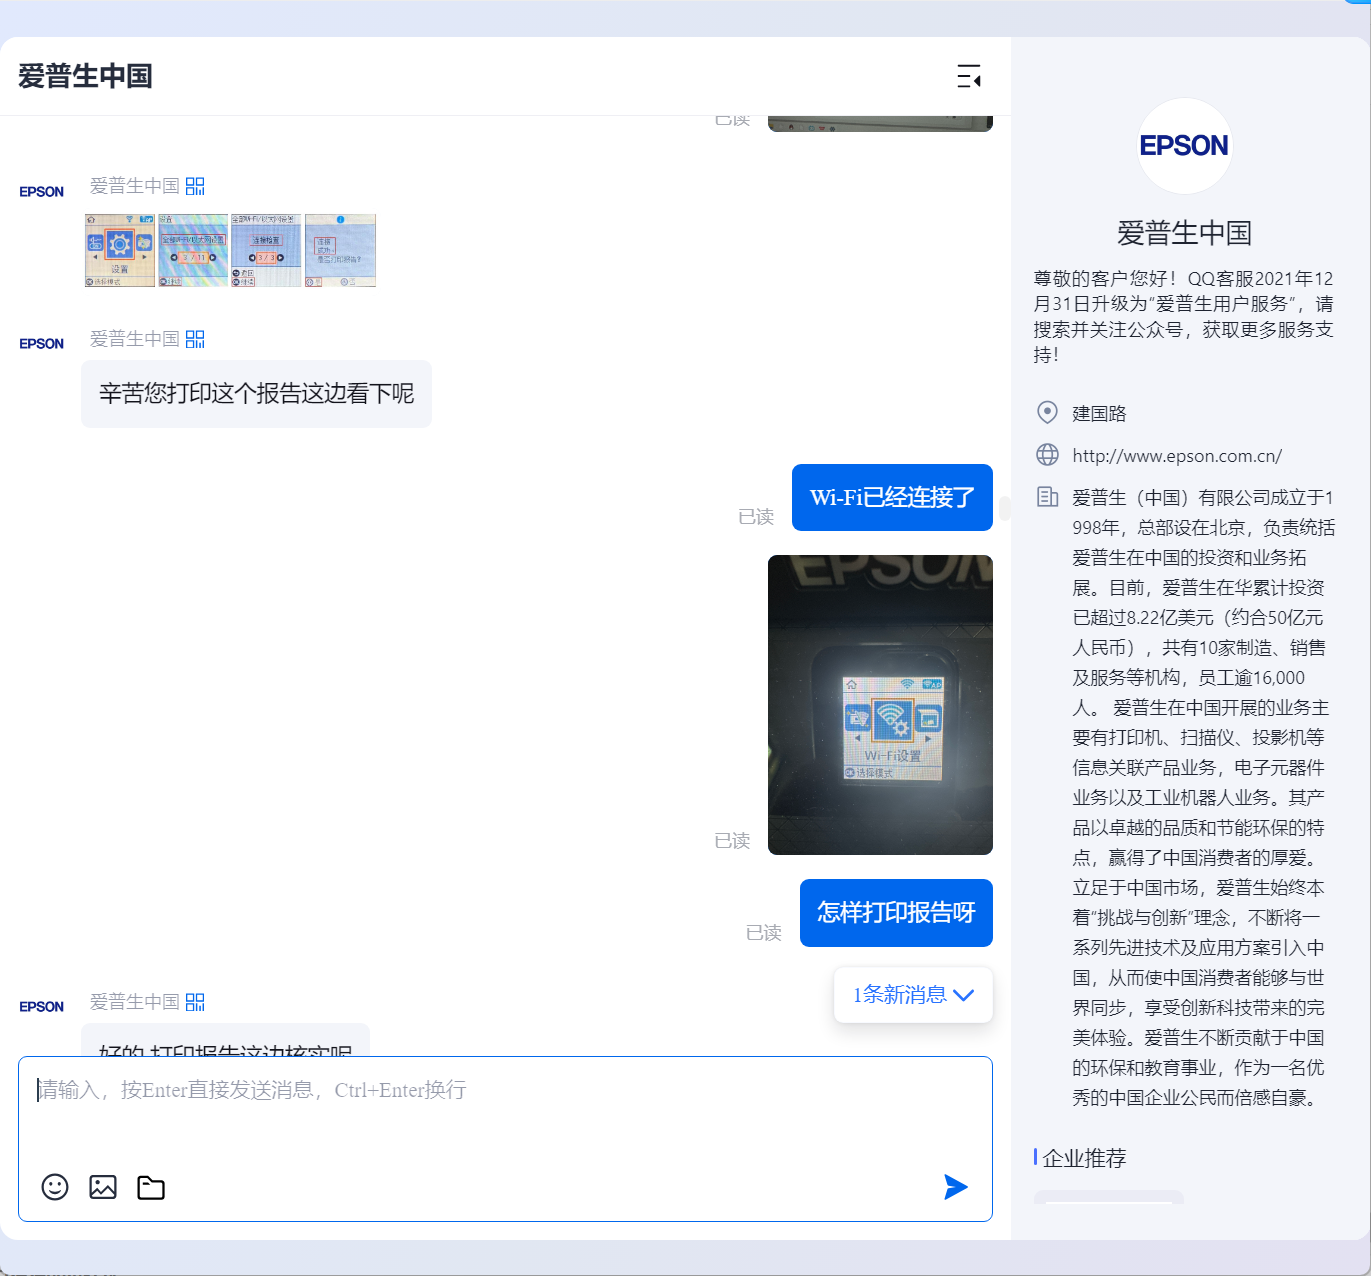Image resolution: width=1371 pixels, height=1276 pixels.
Task: Click 已读 status beside 怎样打印报告呀
Action: (x=764, y=933)
